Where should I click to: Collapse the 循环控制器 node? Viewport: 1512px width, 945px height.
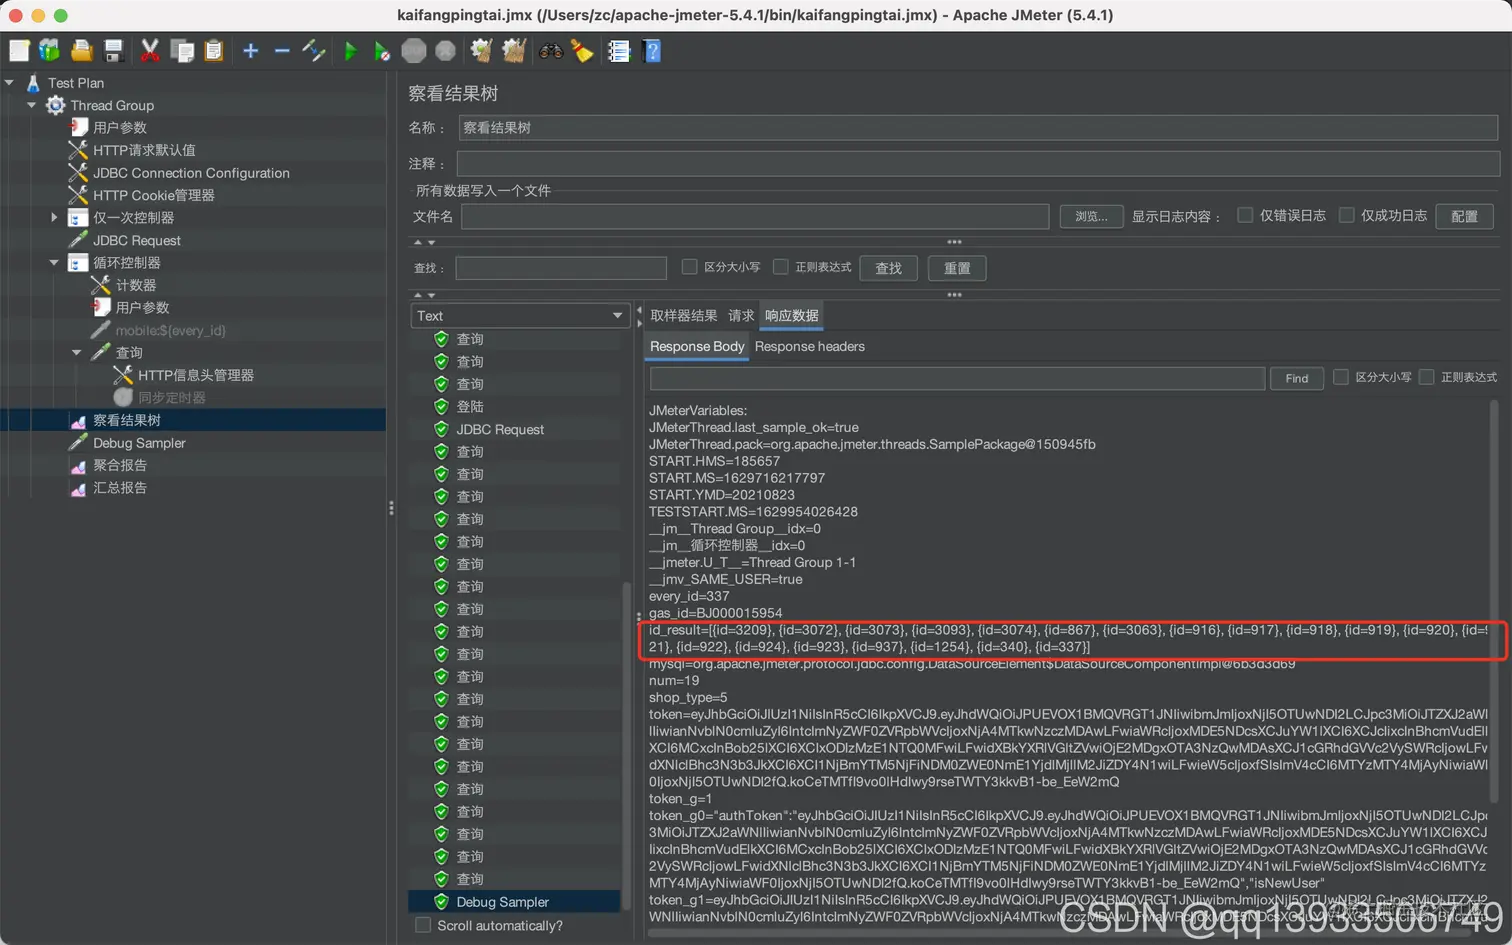[x=54, y=262]
